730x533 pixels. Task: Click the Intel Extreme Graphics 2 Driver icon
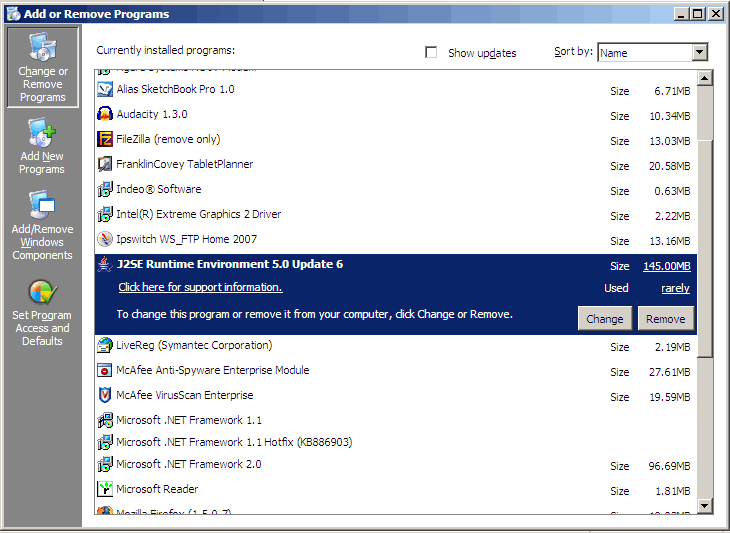coord(105,214)
